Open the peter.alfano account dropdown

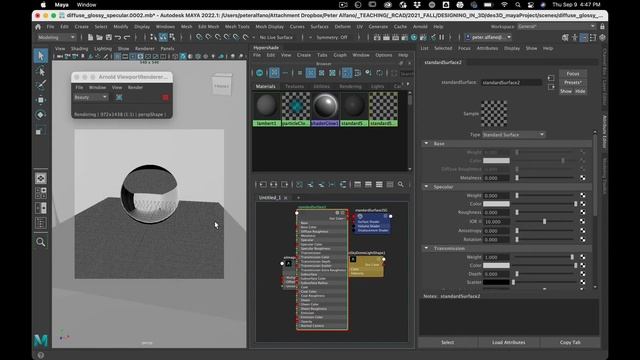488,37
